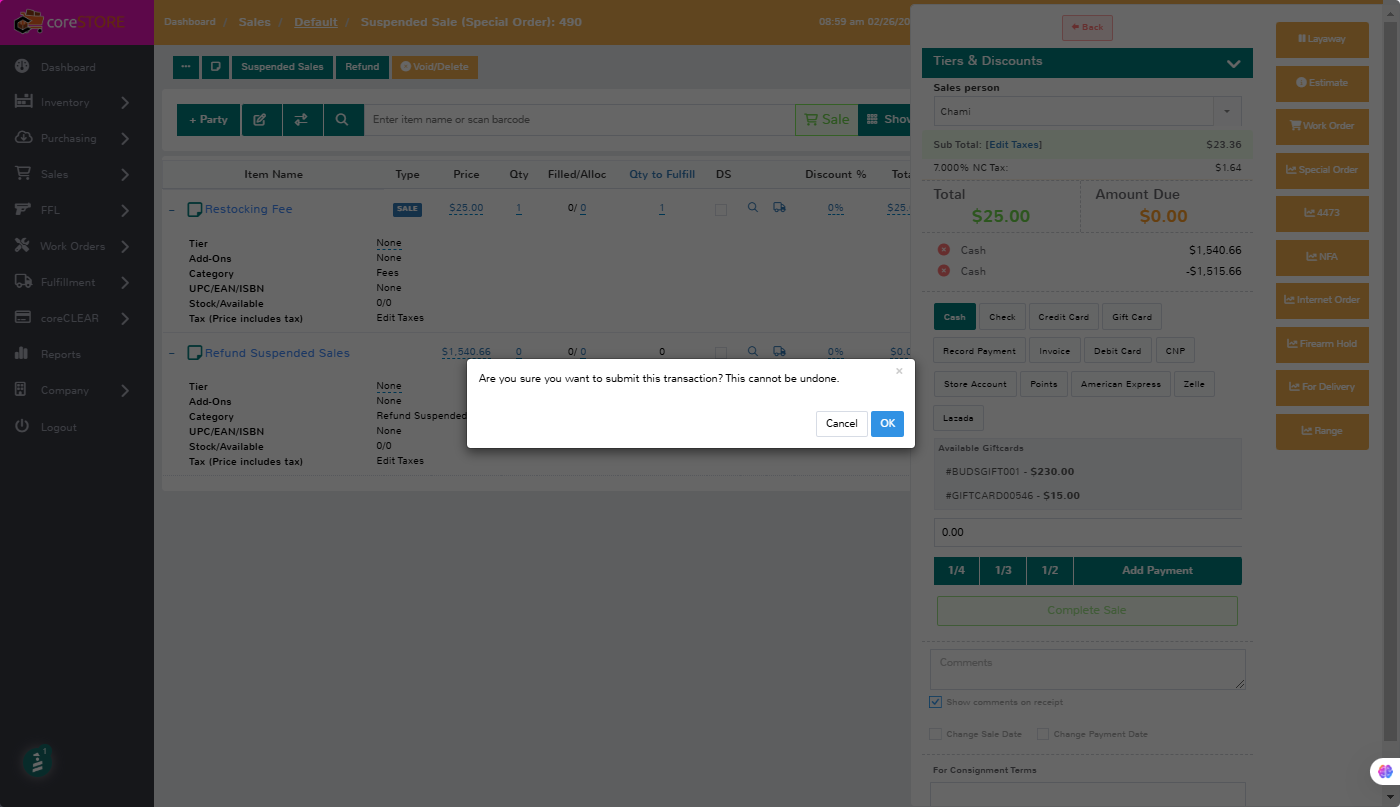Image resolution: width=1400 pixels, height=807 pixels.
Task: Click the Edit Taxes link beside Sub Total
Action: (x=1014, y=145)
